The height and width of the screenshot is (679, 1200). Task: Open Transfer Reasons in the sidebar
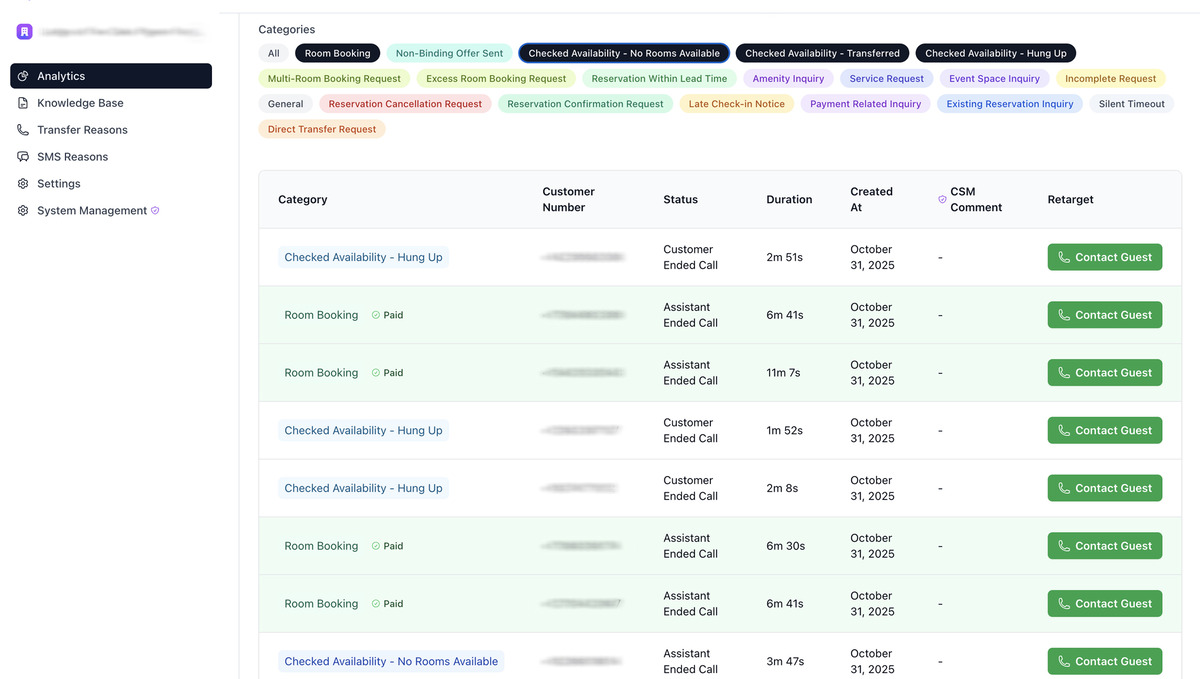82,130
